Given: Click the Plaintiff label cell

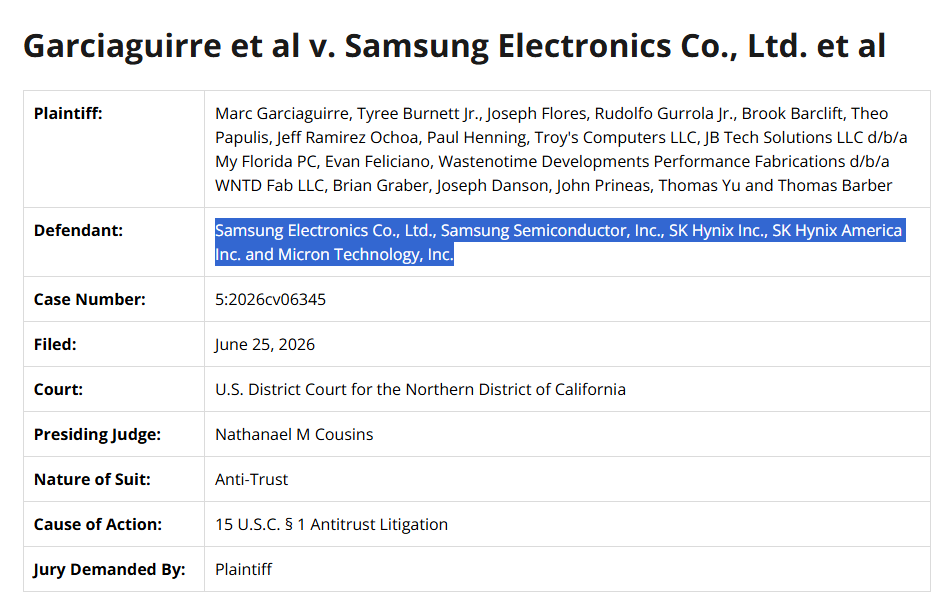Looking at the screenshot, I should tap(114, 149).
